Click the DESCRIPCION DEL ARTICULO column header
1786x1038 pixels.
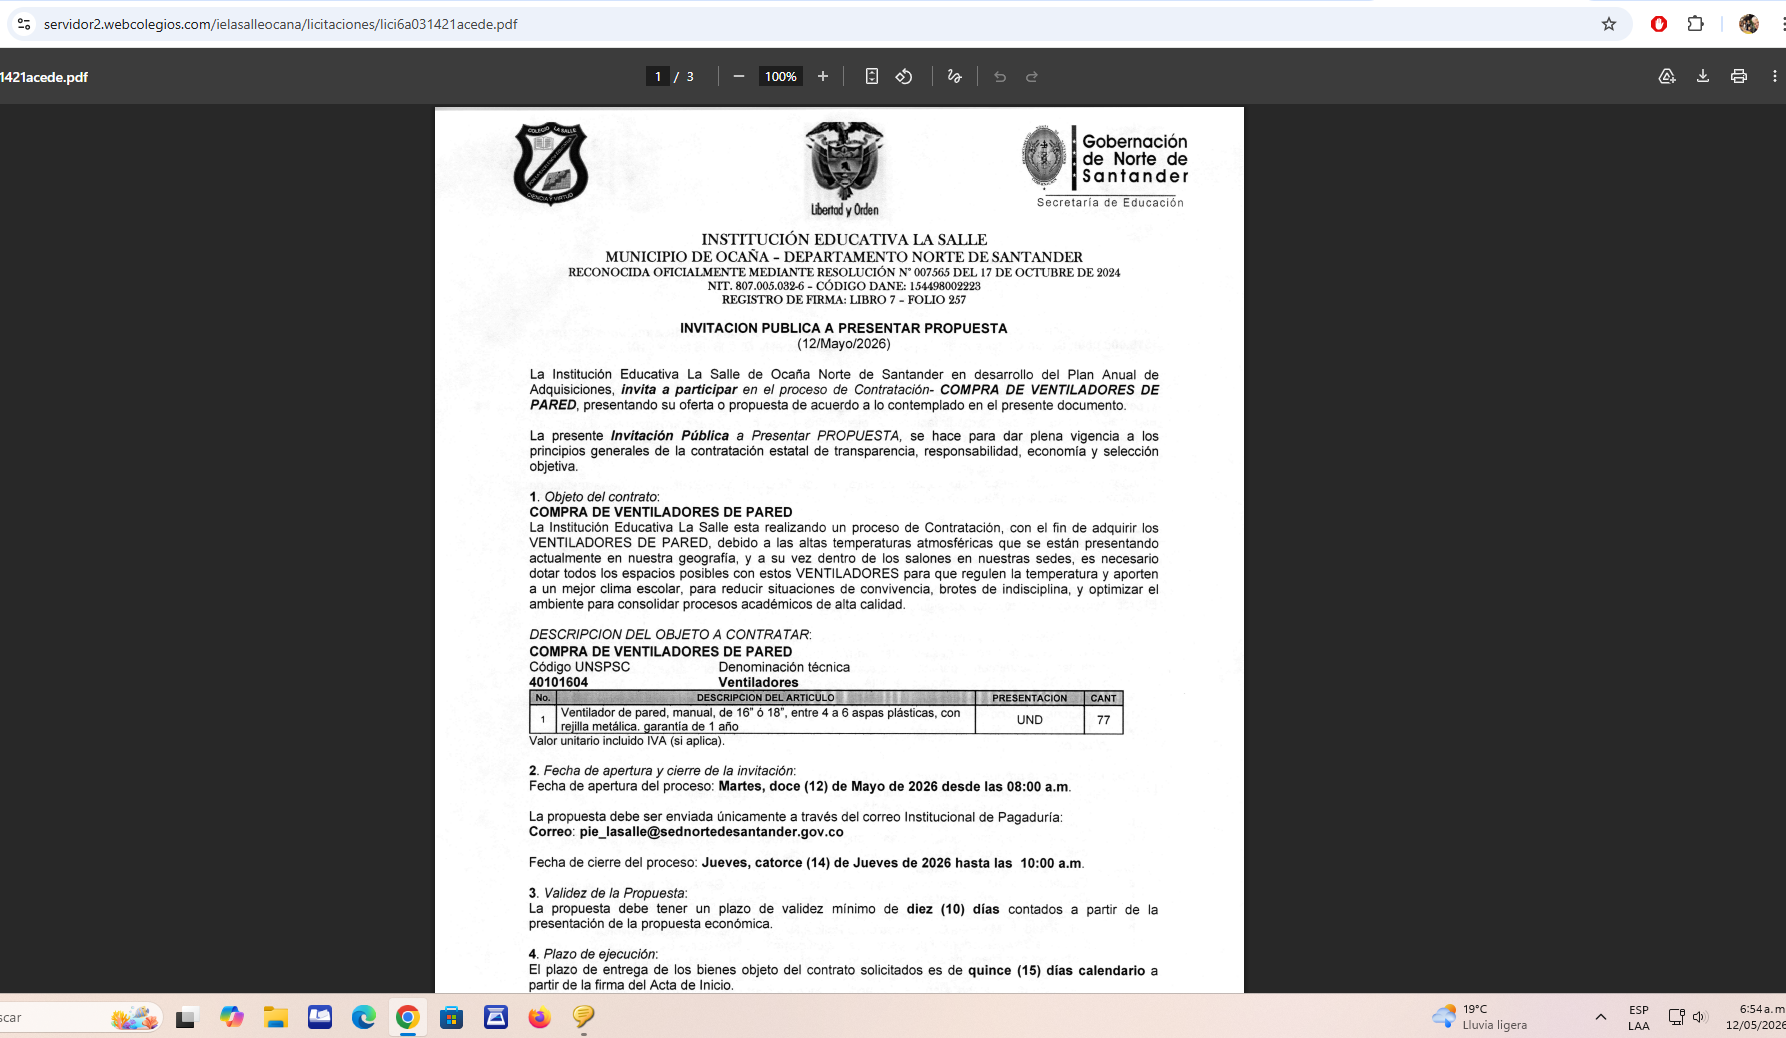pos(765,698)
